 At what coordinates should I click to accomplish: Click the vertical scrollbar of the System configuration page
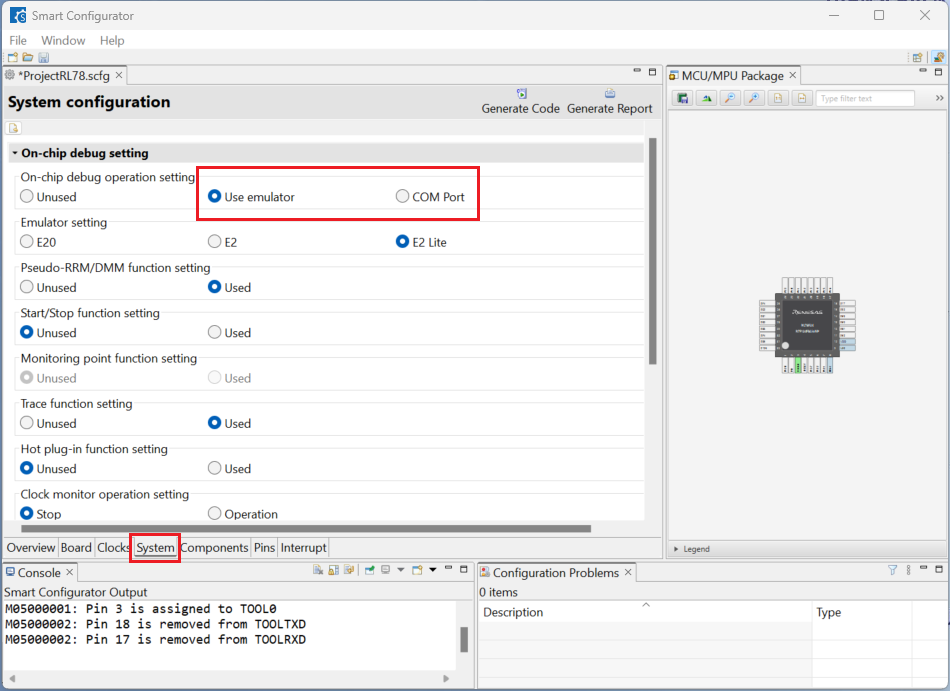pos(653,251)
